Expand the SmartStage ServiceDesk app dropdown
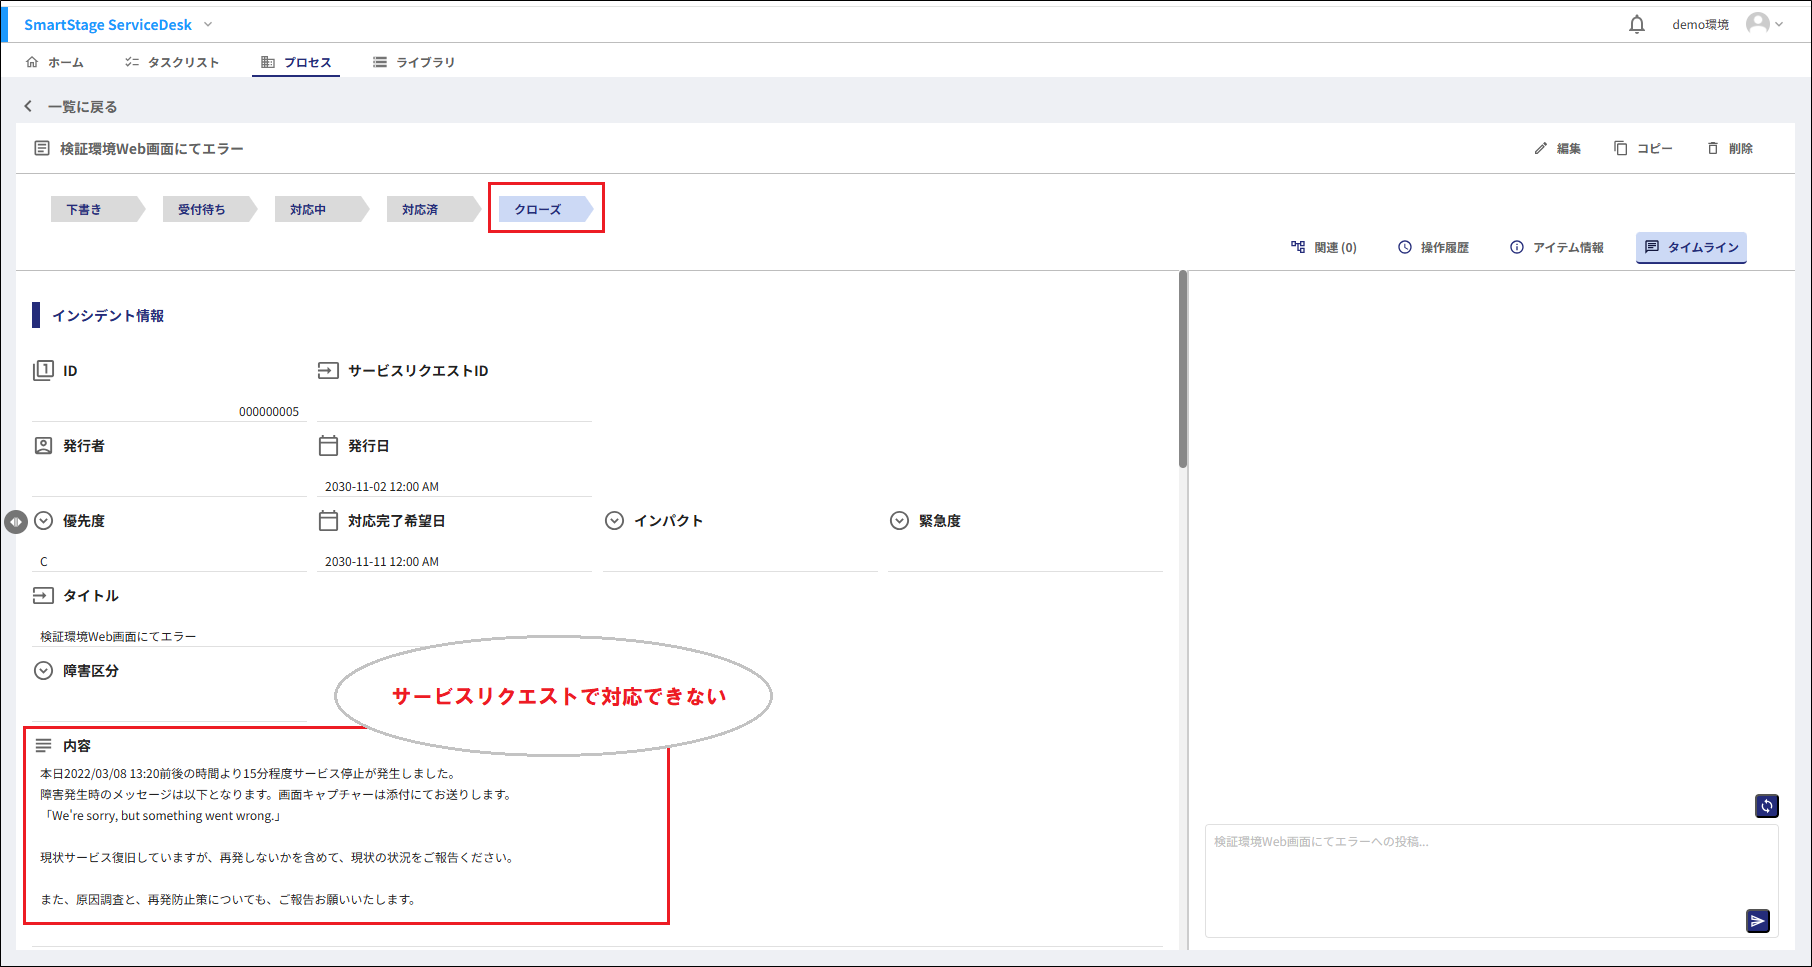Image resolution: width=1812 pixels, height=967 pixels. click(x=208, y=24)
